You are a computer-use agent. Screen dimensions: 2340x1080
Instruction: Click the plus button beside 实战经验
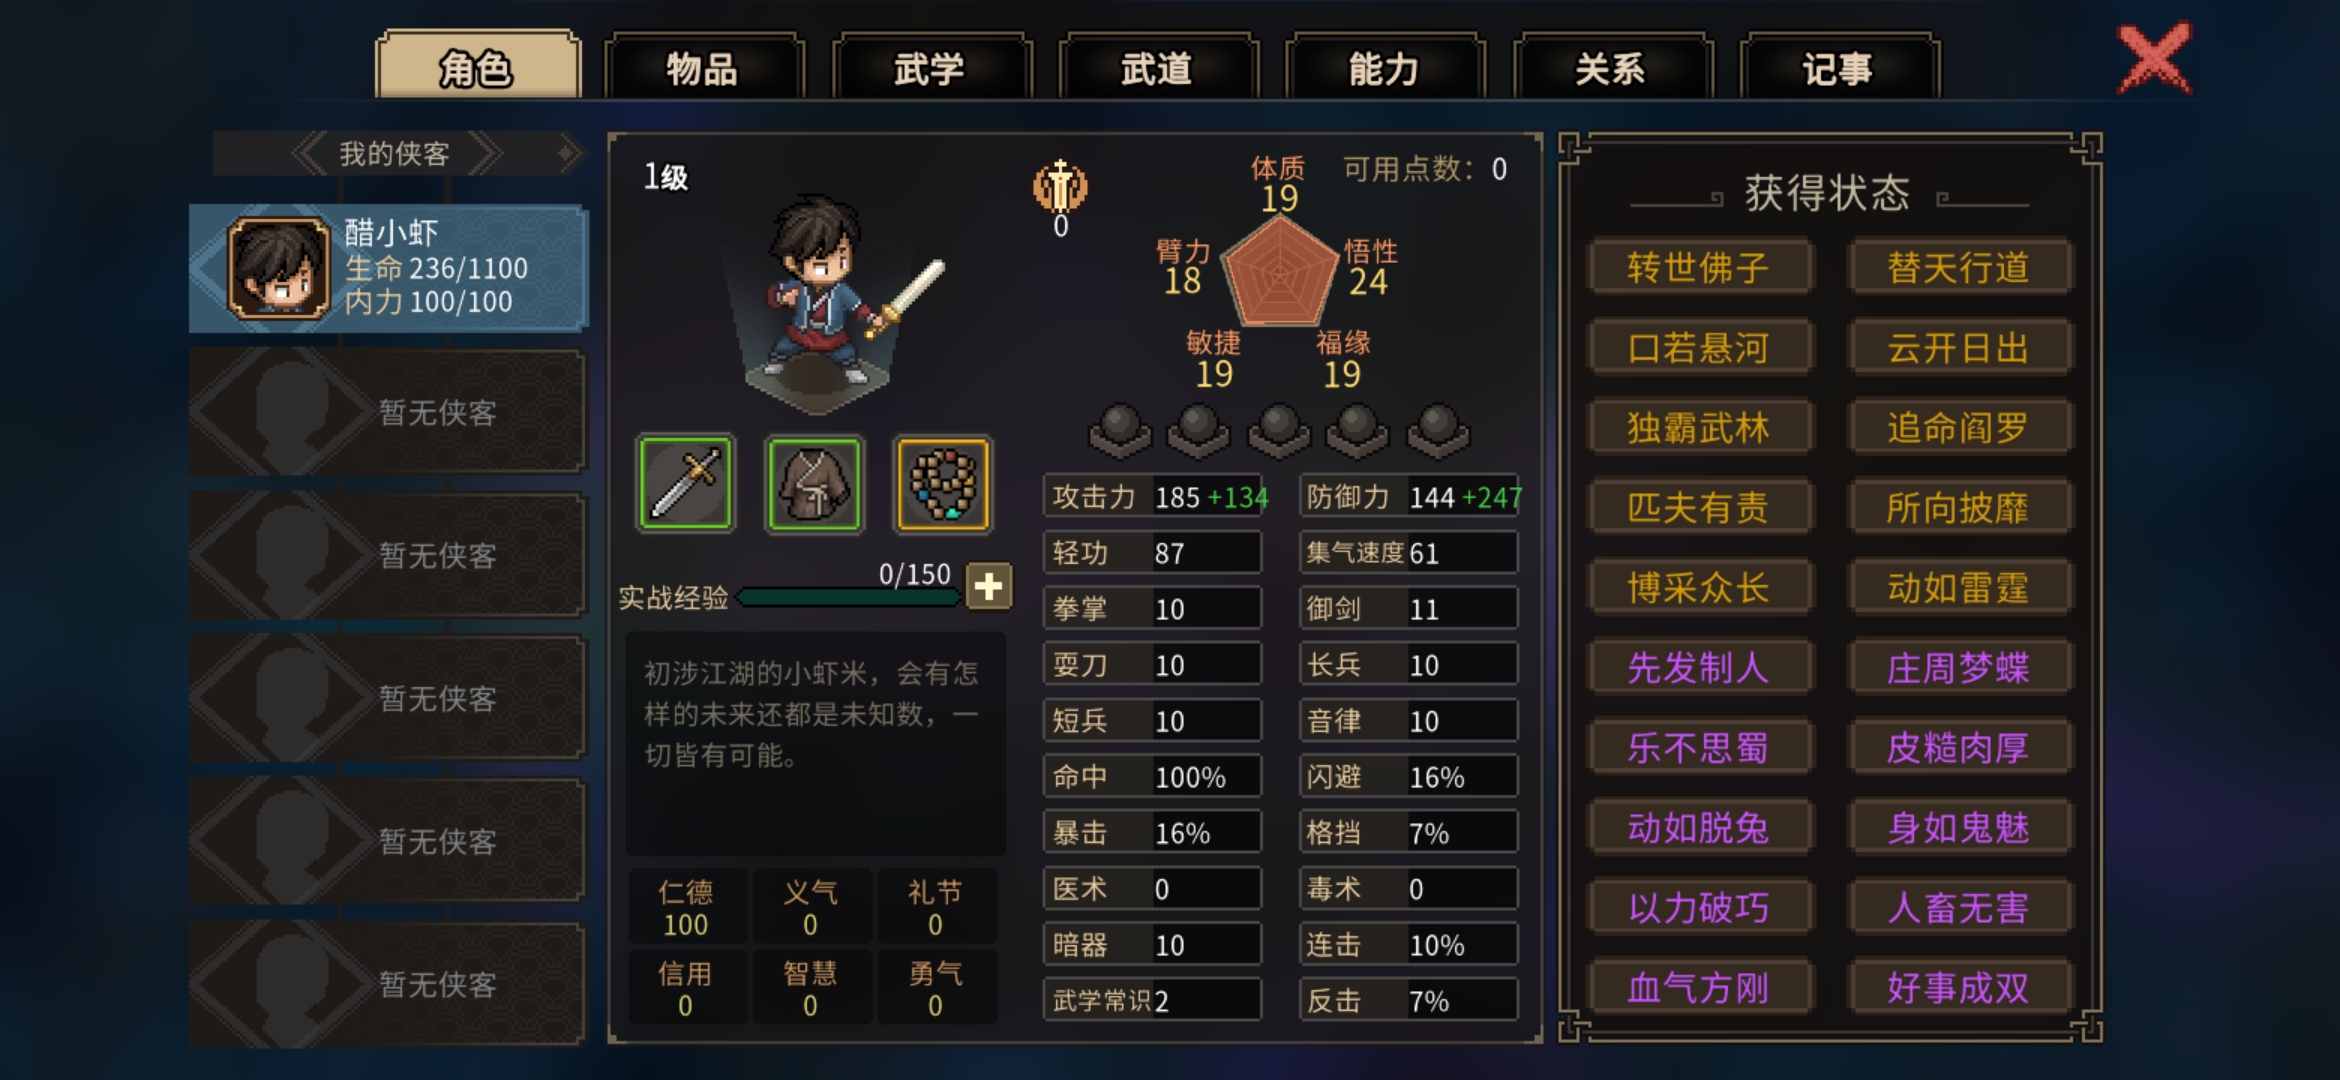click(x=989, y=586)
